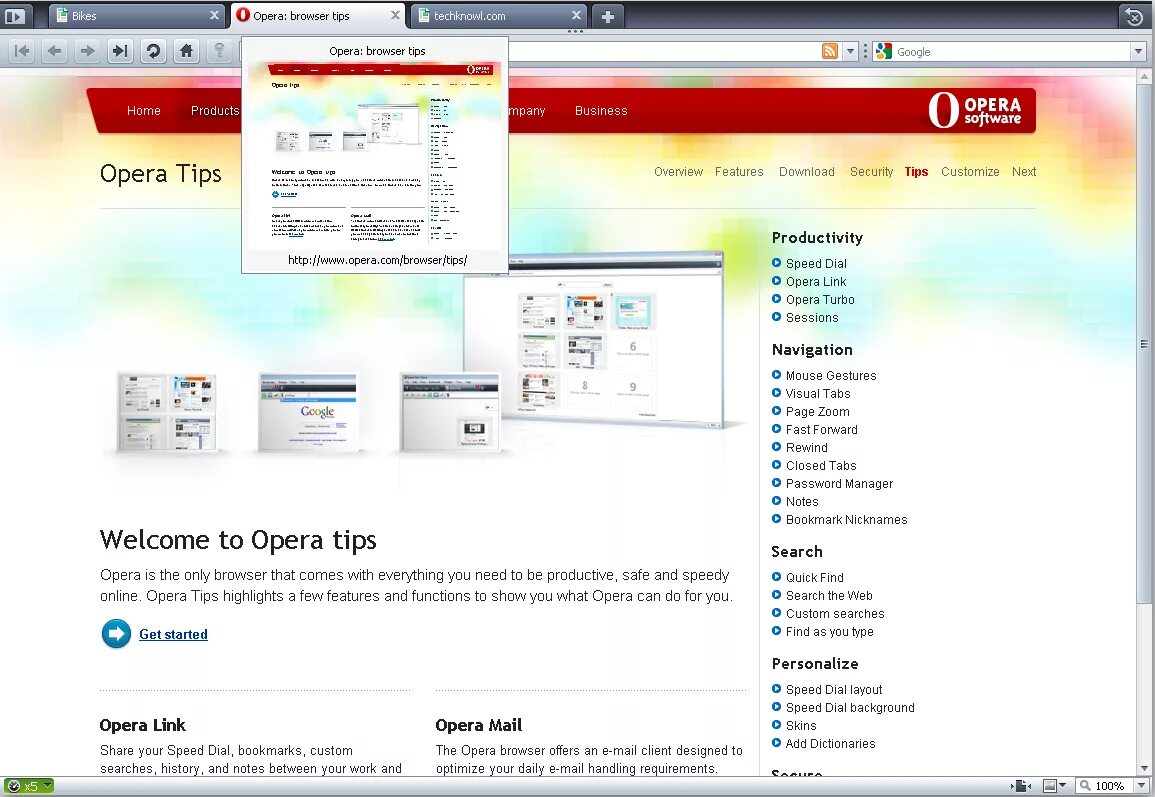Click the Next section link
This screenshot has height=797, width=1155.
coord(1024,172)
